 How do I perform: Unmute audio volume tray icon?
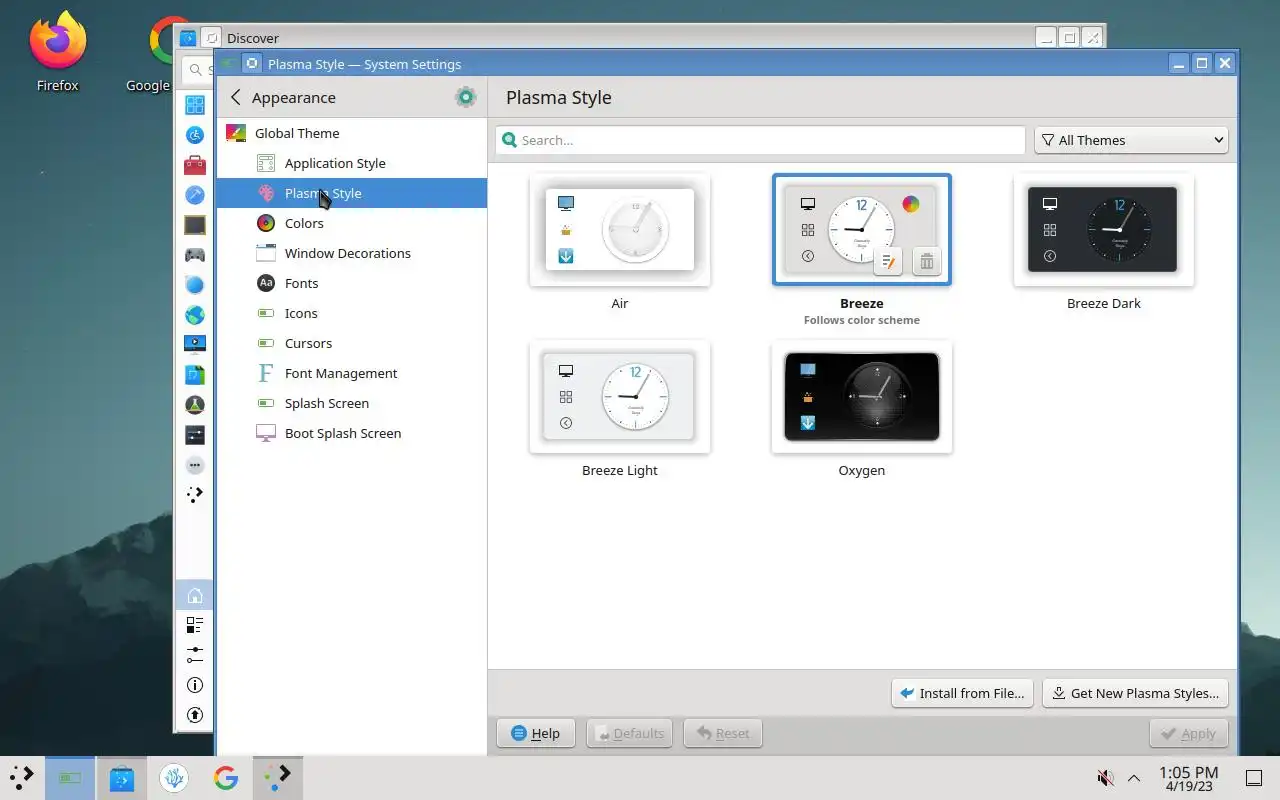point(1105,777)
